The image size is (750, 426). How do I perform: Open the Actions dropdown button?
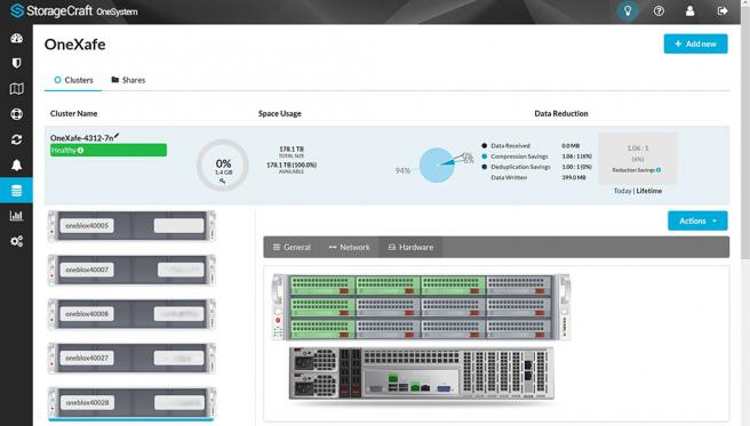(697, 221)
